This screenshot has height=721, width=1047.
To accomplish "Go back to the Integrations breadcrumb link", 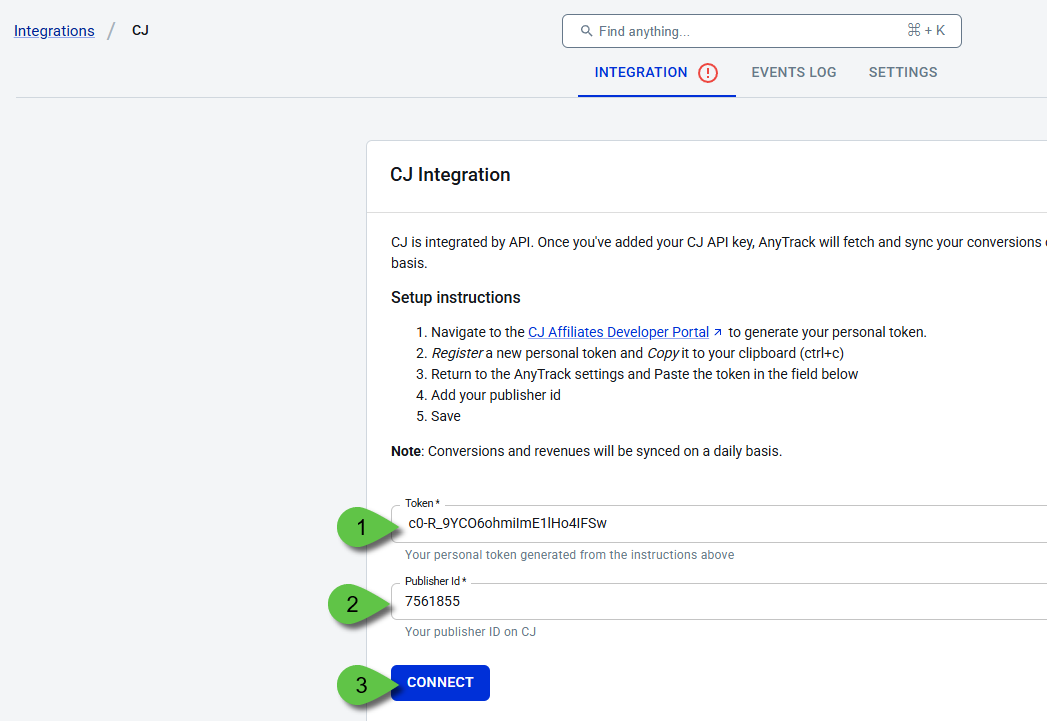I will click(x=54, y=31).
